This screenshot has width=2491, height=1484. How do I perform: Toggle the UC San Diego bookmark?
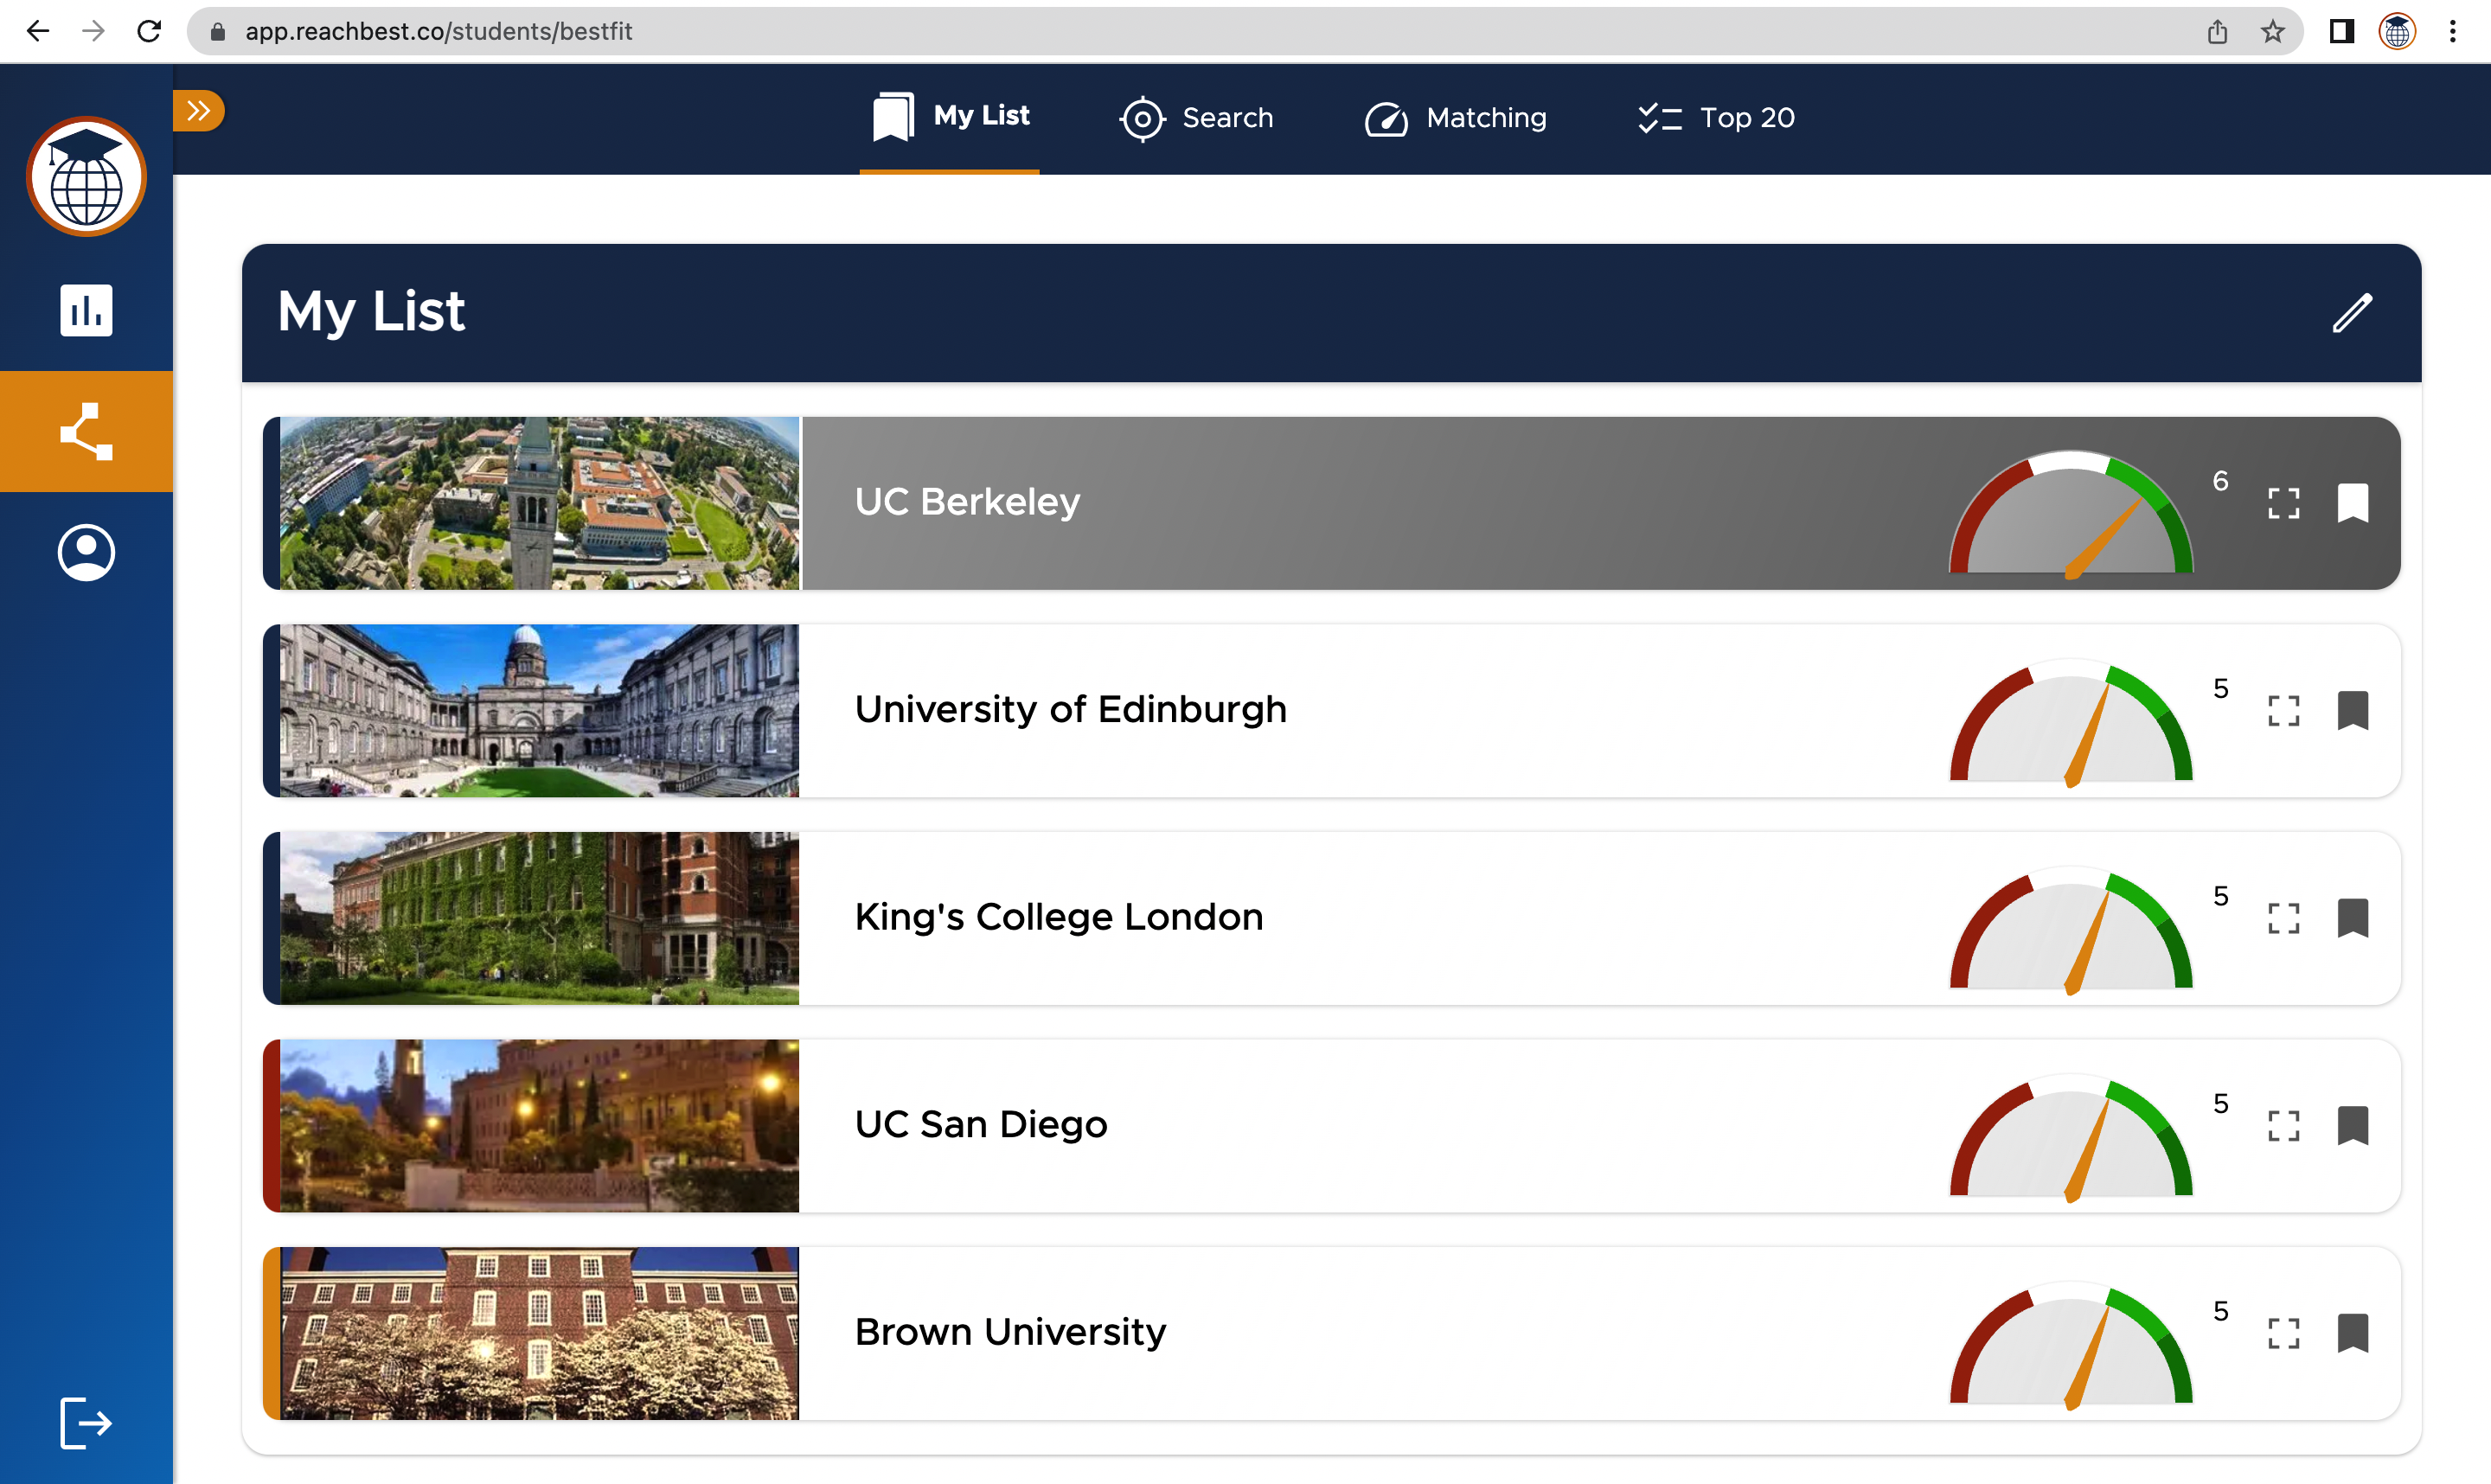(x=2353, y=1126)
